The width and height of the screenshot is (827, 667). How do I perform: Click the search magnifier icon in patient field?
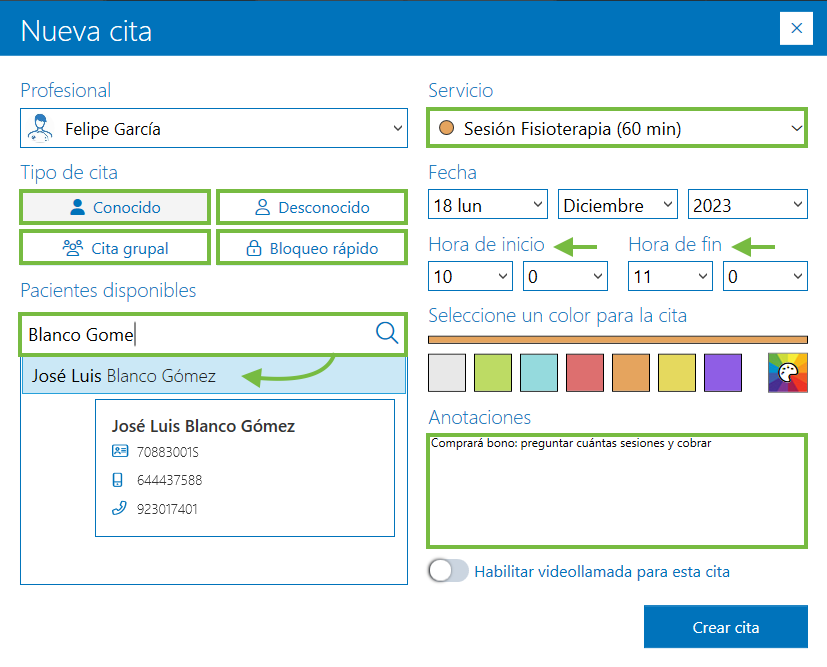click(387, 333)
